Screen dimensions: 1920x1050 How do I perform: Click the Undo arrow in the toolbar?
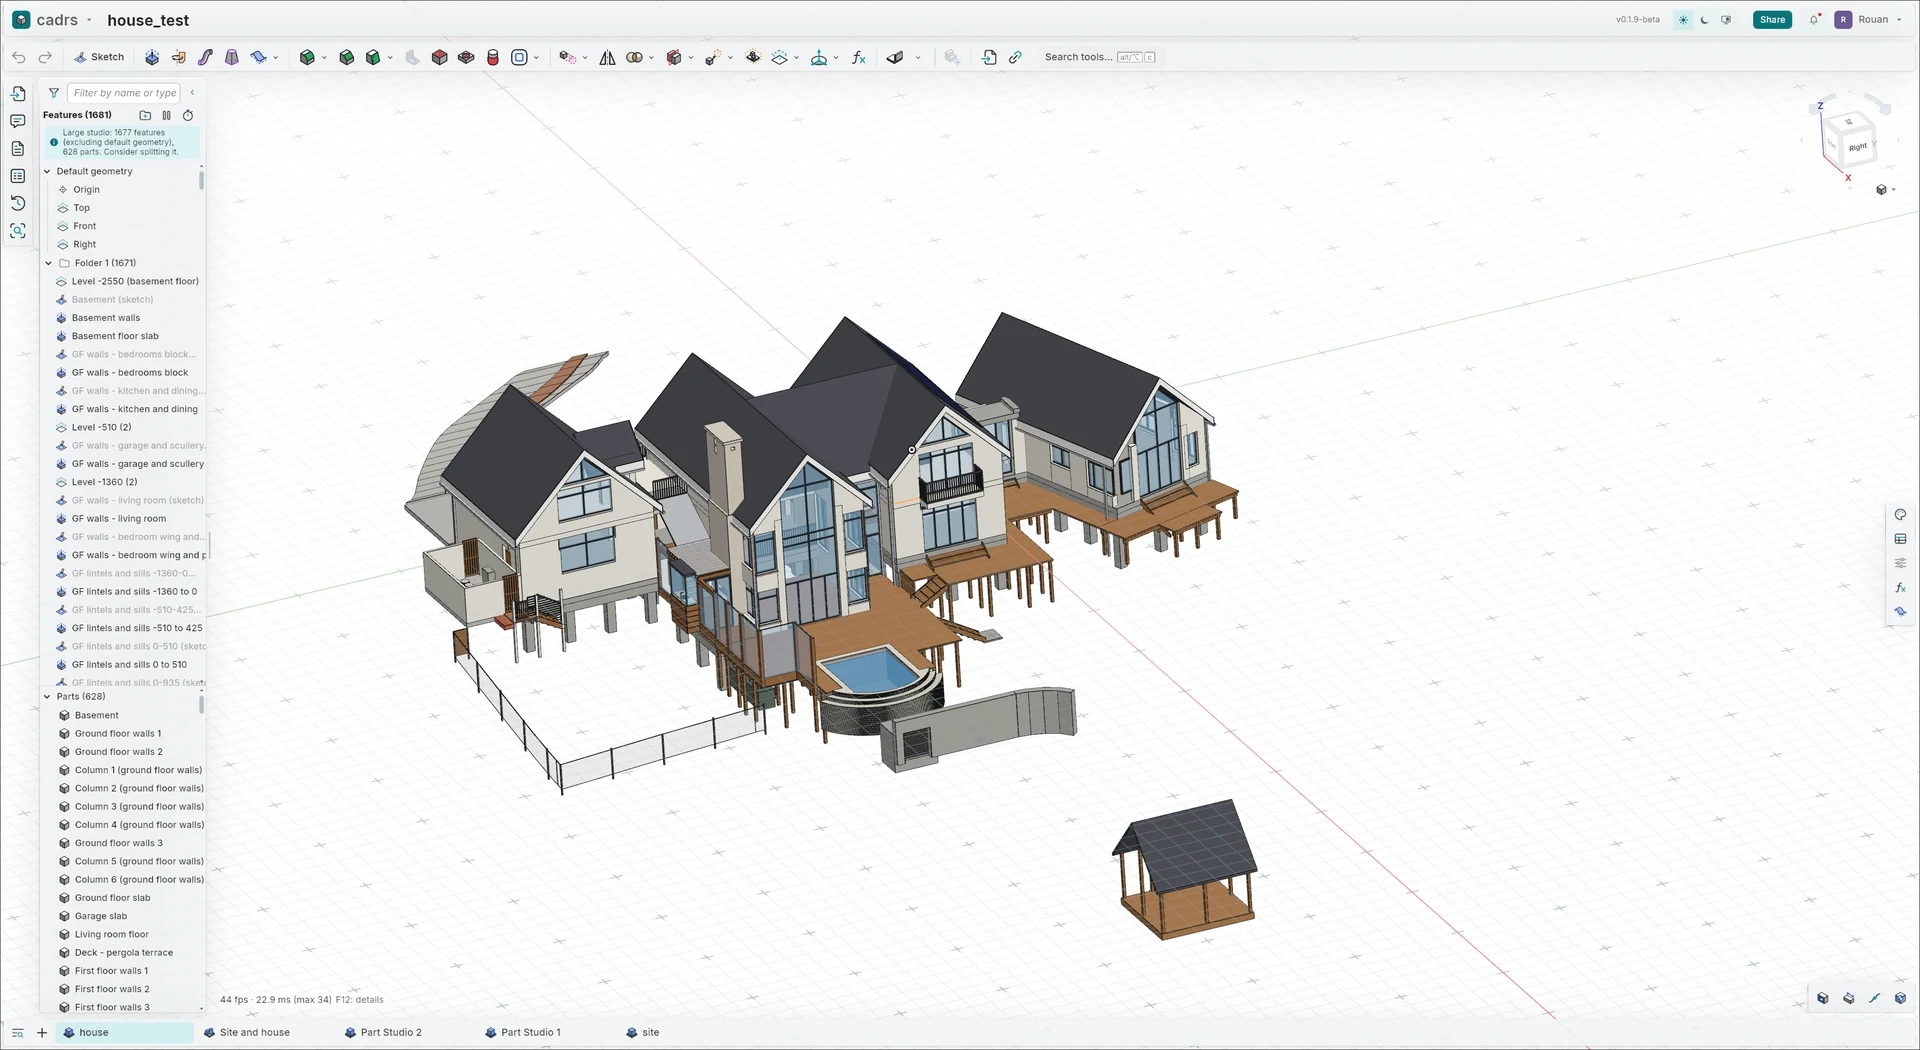pos(19,58)
